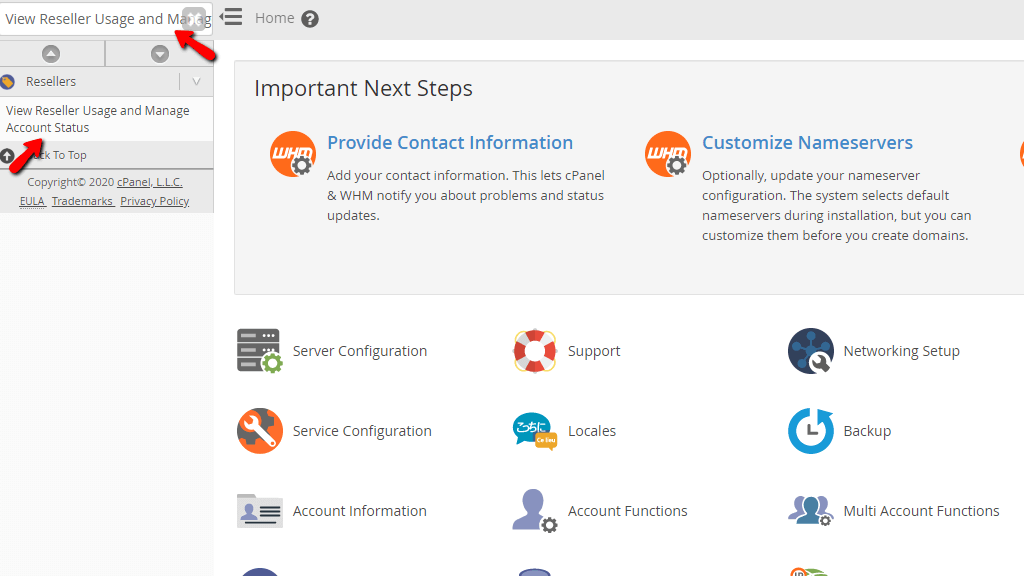Open View Reseller Usage and Manage Account Status

pos(98,119)
